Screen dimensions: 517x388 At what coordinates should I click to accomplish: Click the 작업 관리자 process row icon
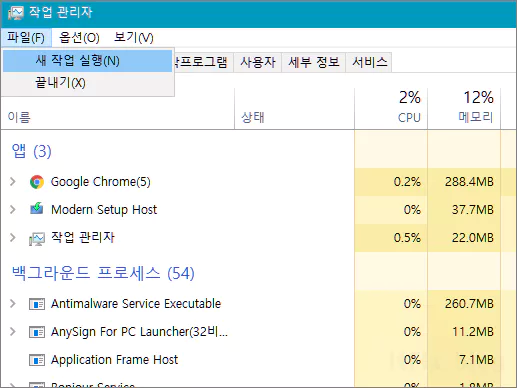tap(37, 238)
